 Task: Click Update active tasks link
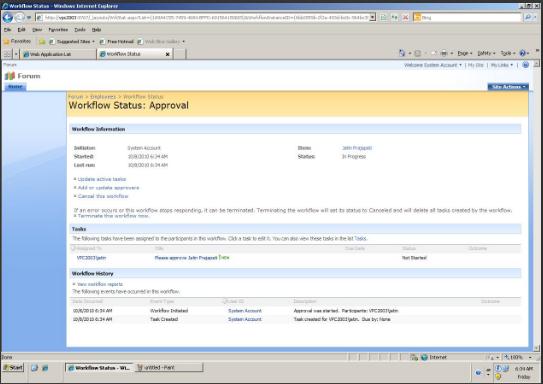point(102,179)
